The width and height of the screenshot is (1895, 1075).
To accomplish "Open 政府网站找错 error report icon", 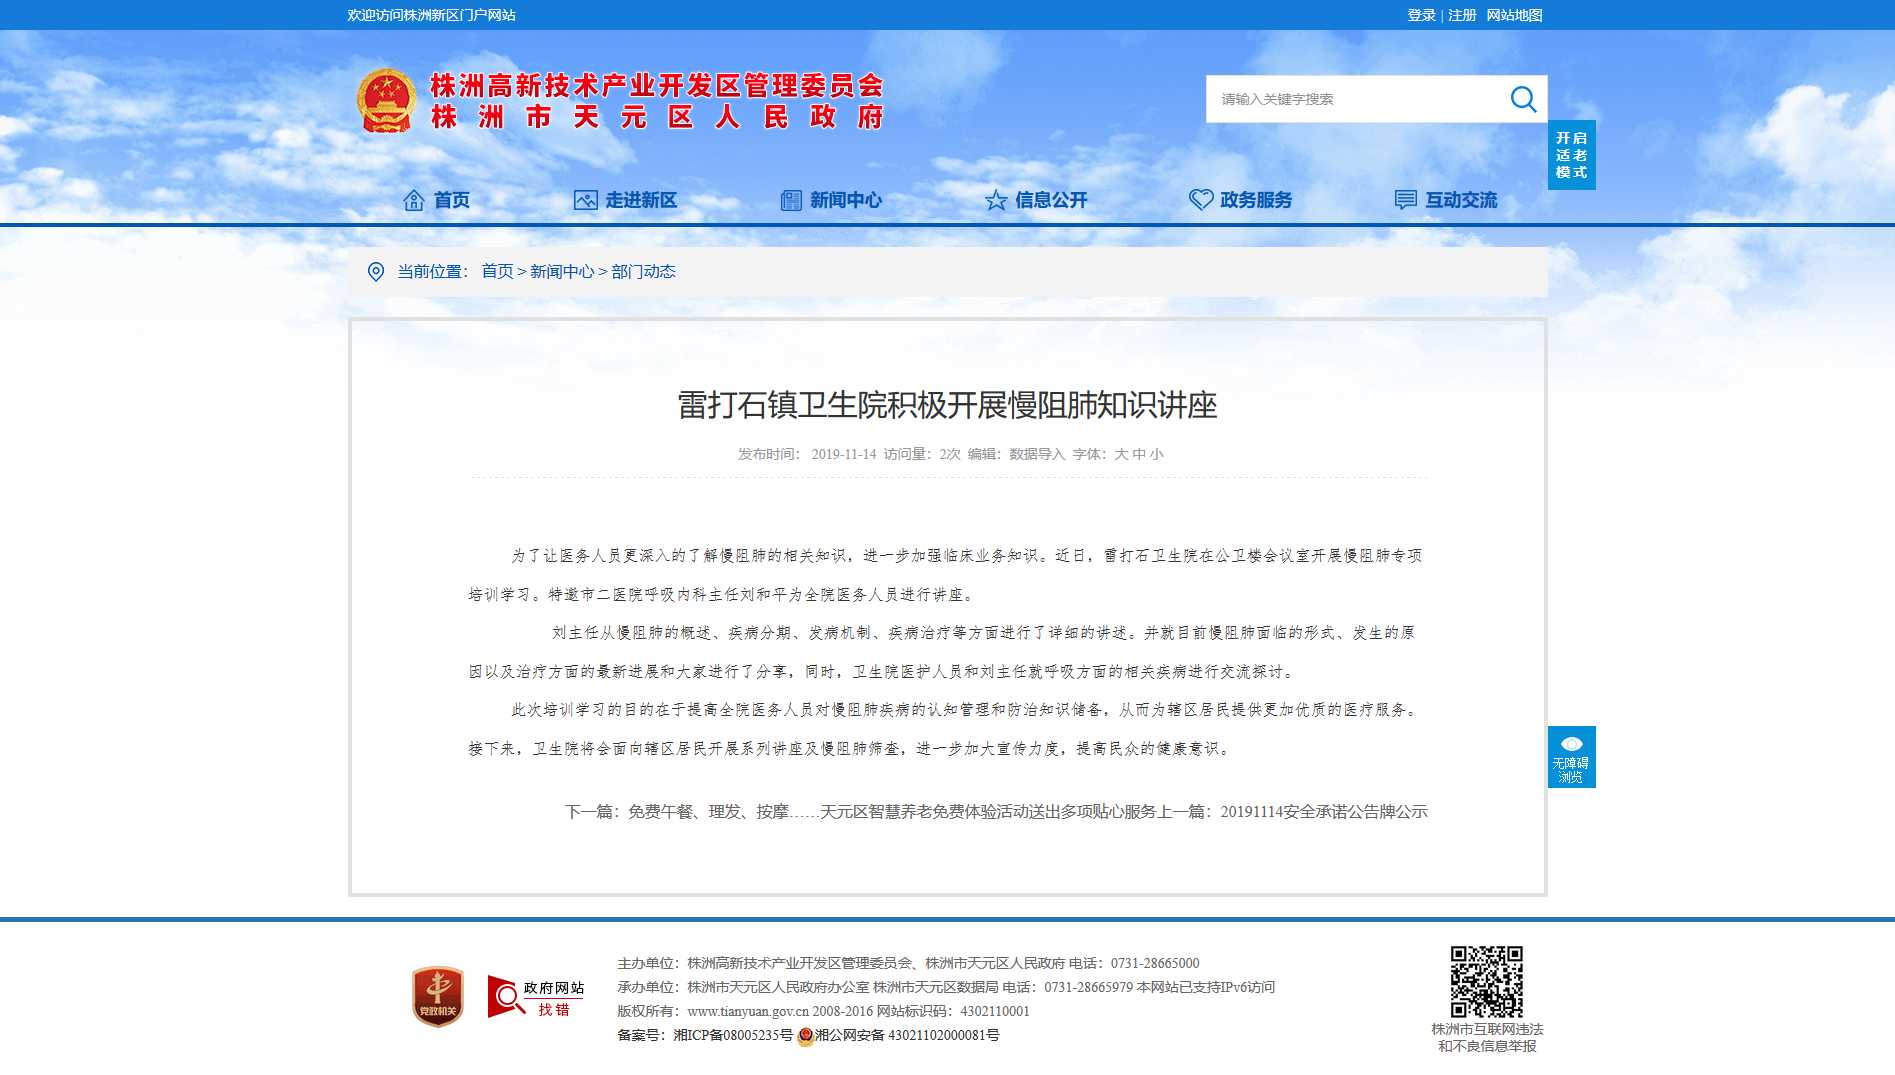I will point(536,997).
